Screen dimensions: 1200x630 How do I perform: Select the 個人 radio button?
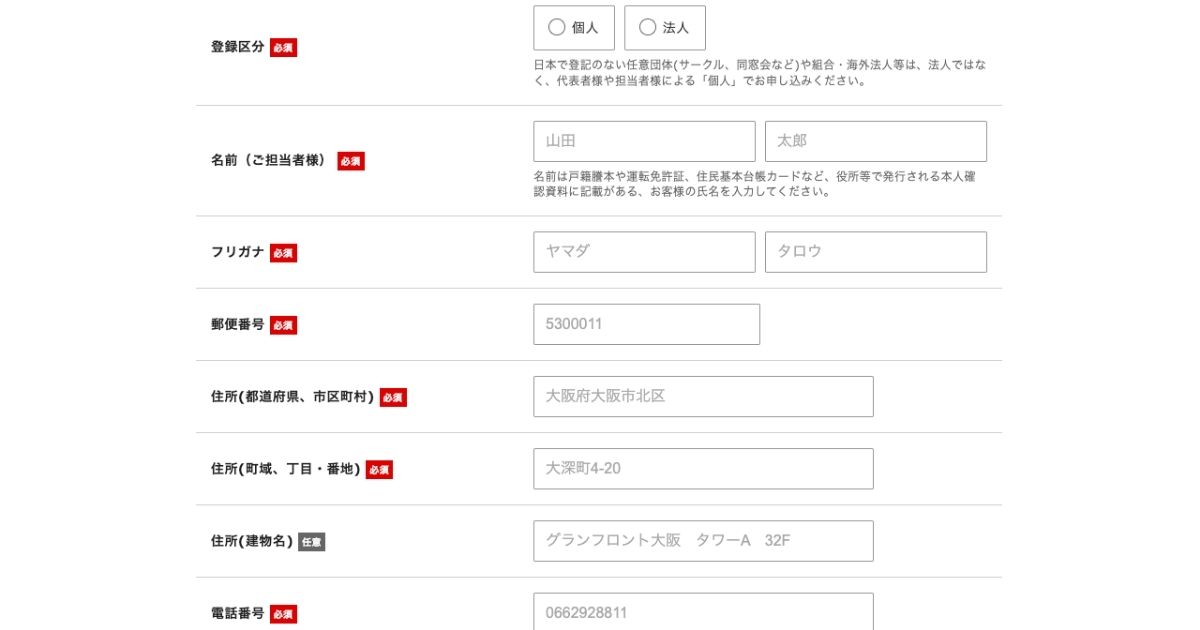(x=557, y=28)
